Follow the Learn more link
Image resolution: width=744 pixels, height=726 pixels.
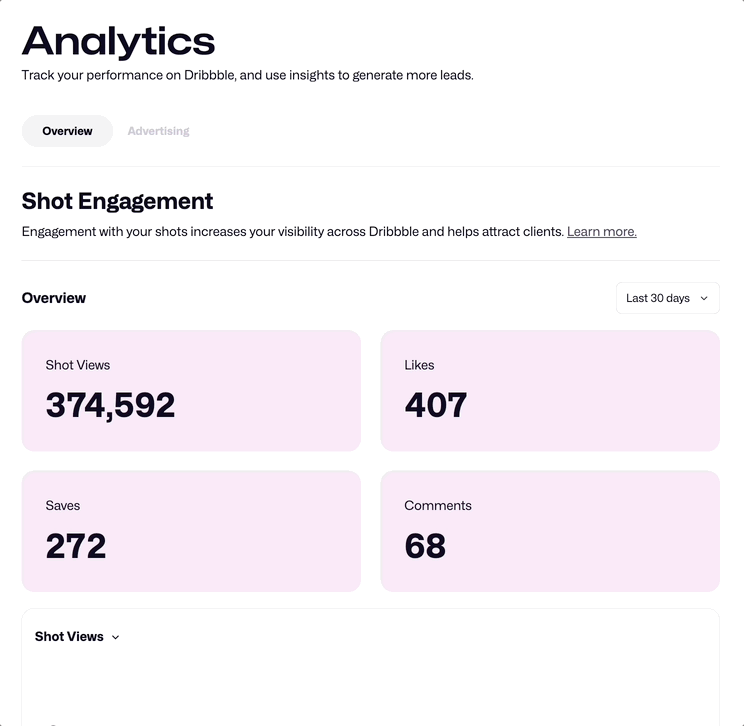coord(601,232)
